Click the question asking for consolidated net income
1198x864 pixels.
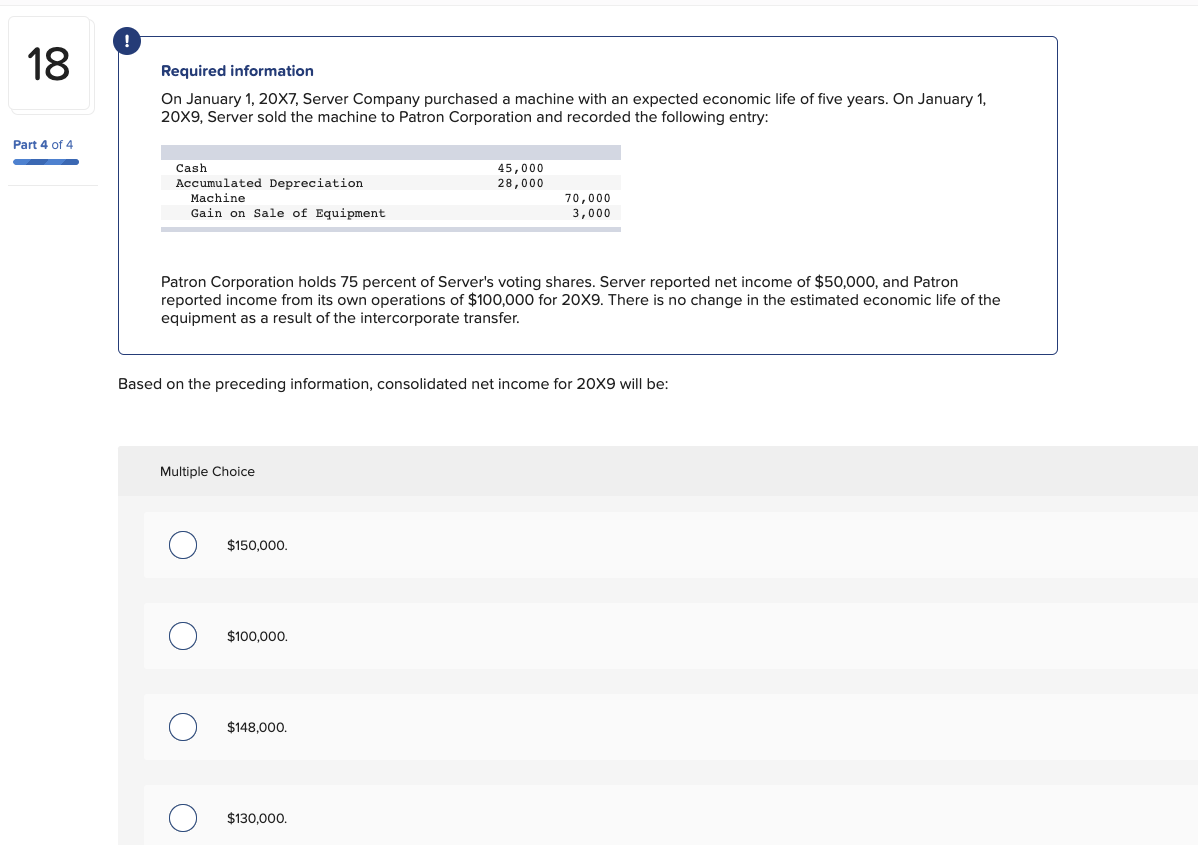click(393, 384)
